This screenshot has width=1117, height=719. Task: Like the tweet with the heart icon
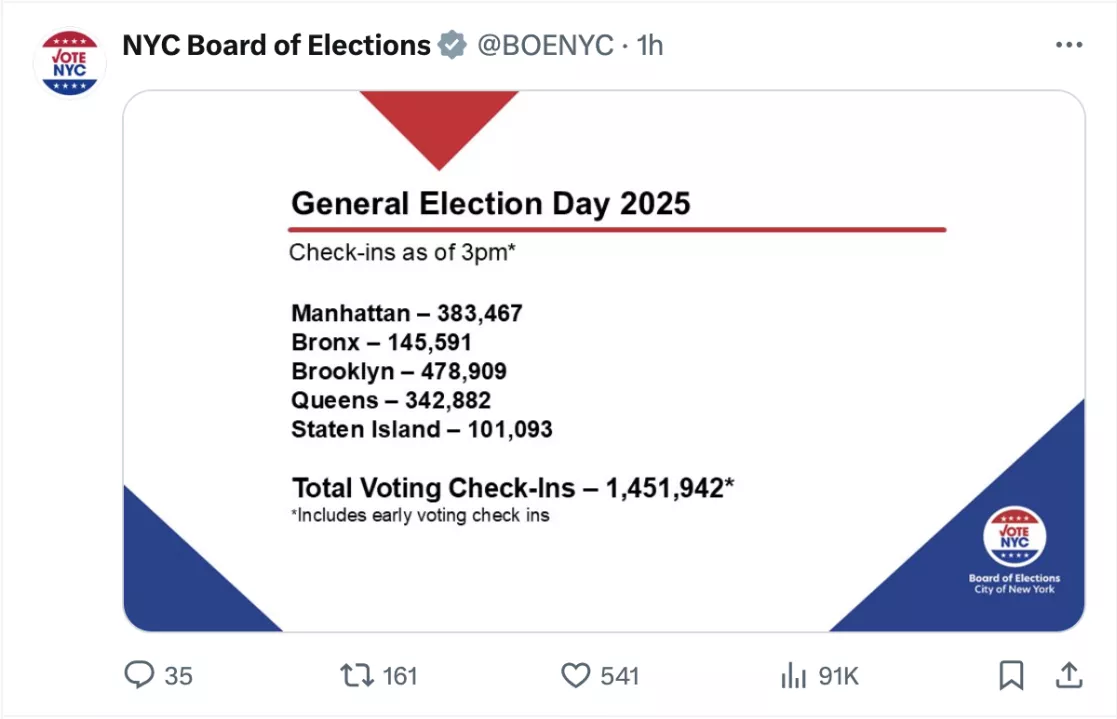tap(575, 676)
